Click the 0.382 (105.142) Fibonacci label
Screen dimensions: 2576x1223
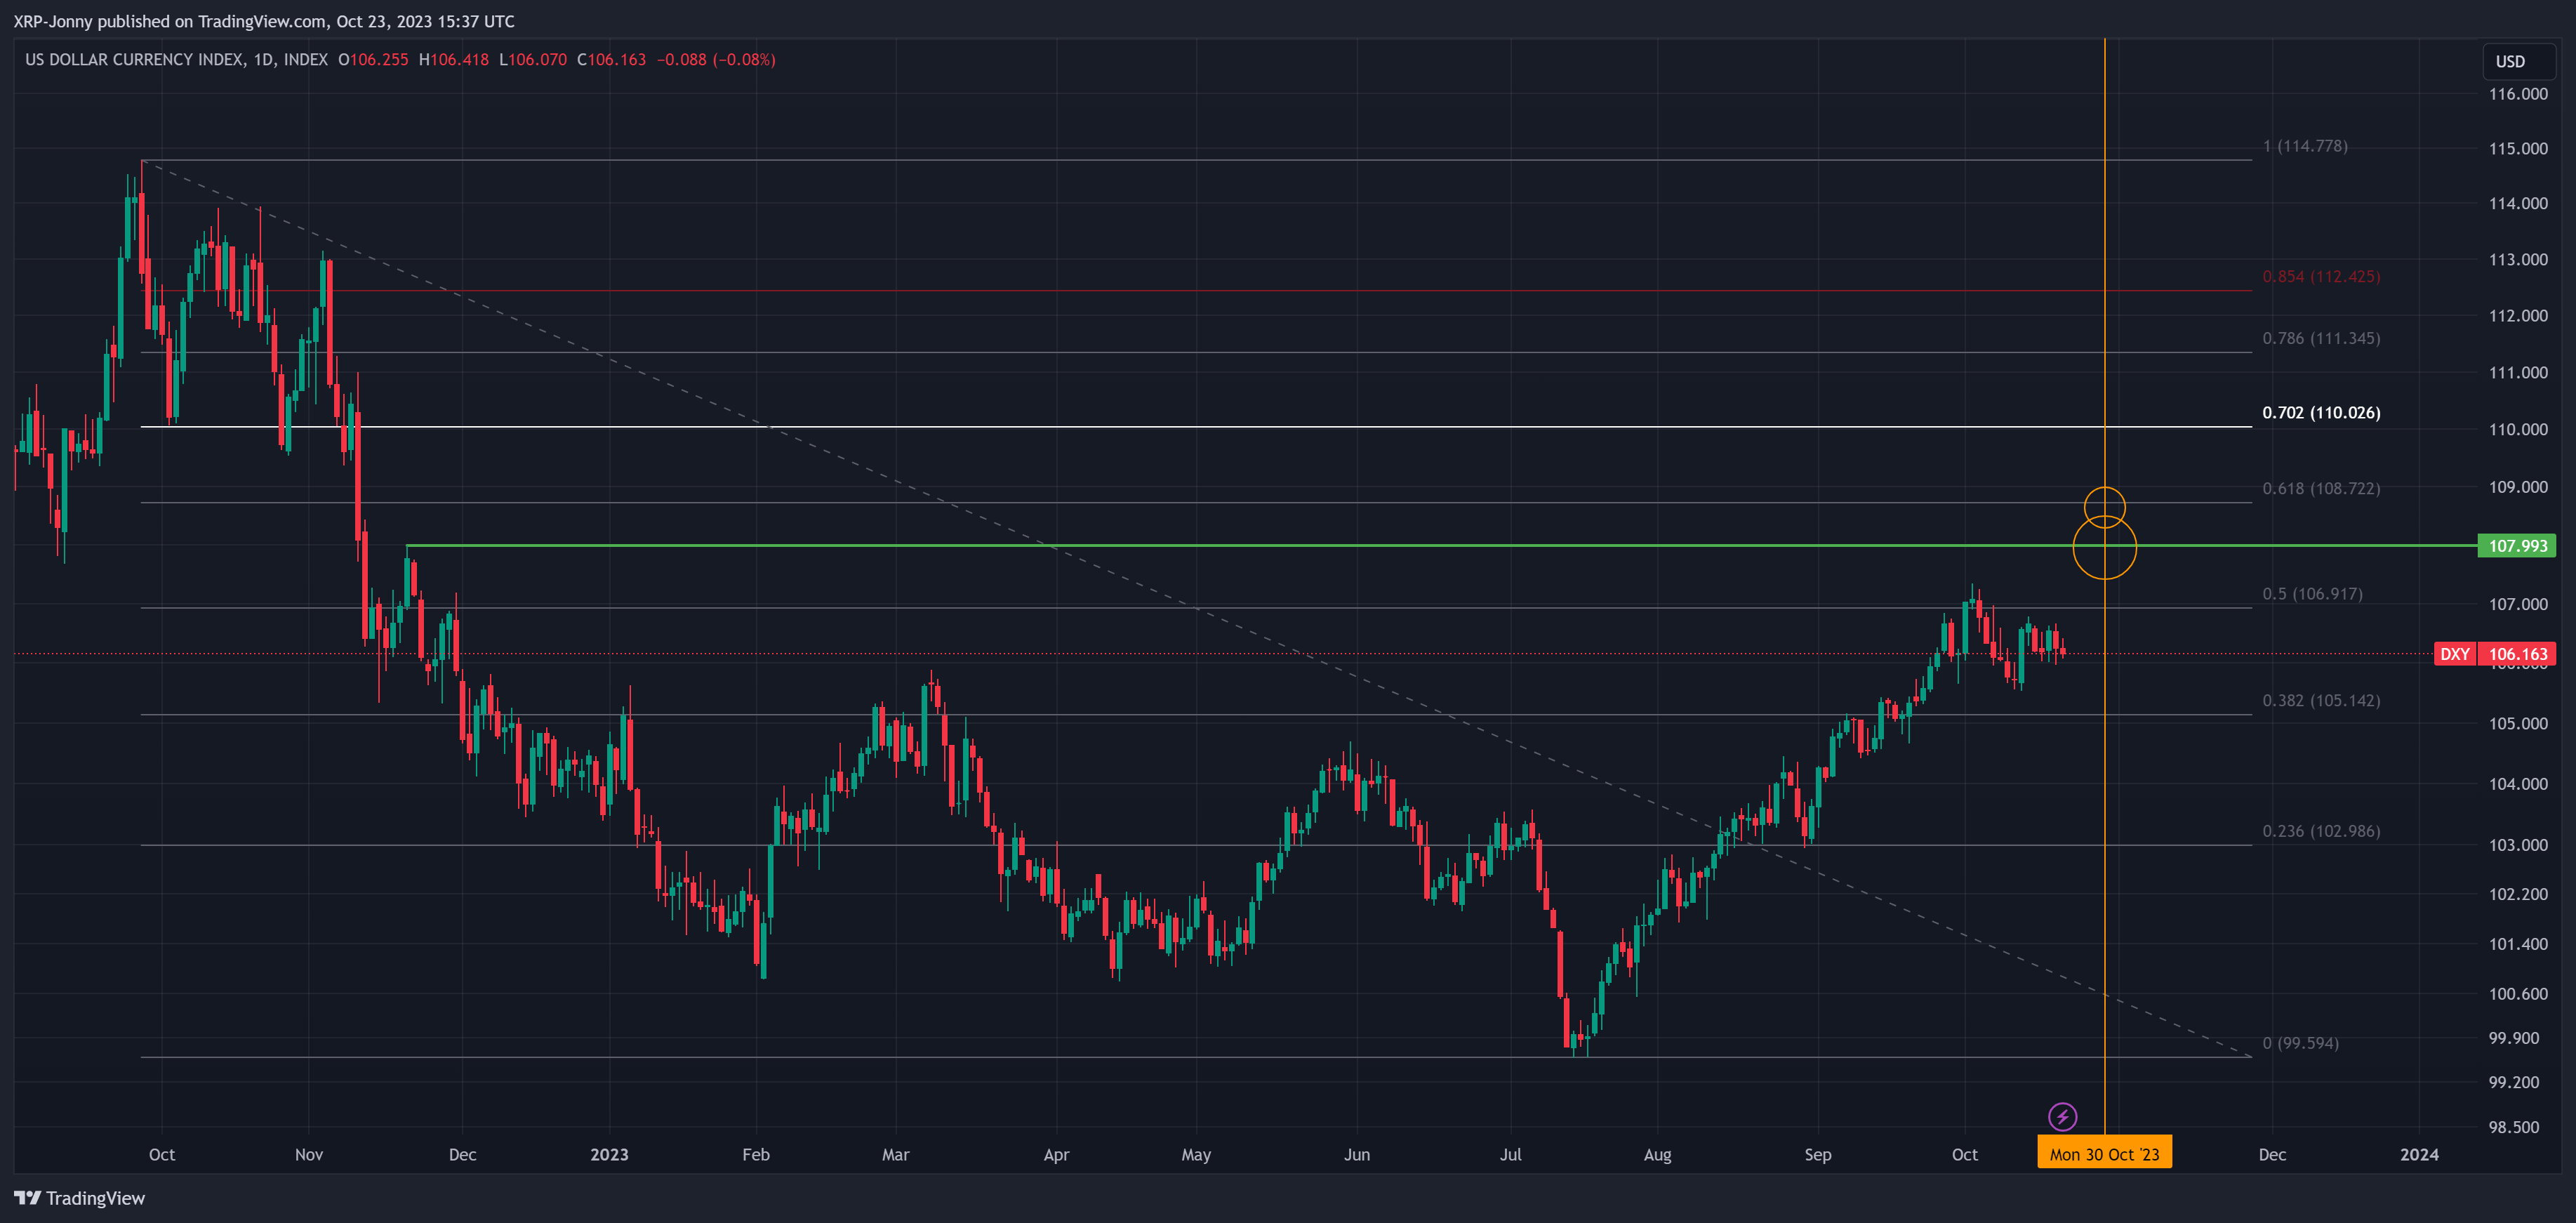[x=2321, y=700]
